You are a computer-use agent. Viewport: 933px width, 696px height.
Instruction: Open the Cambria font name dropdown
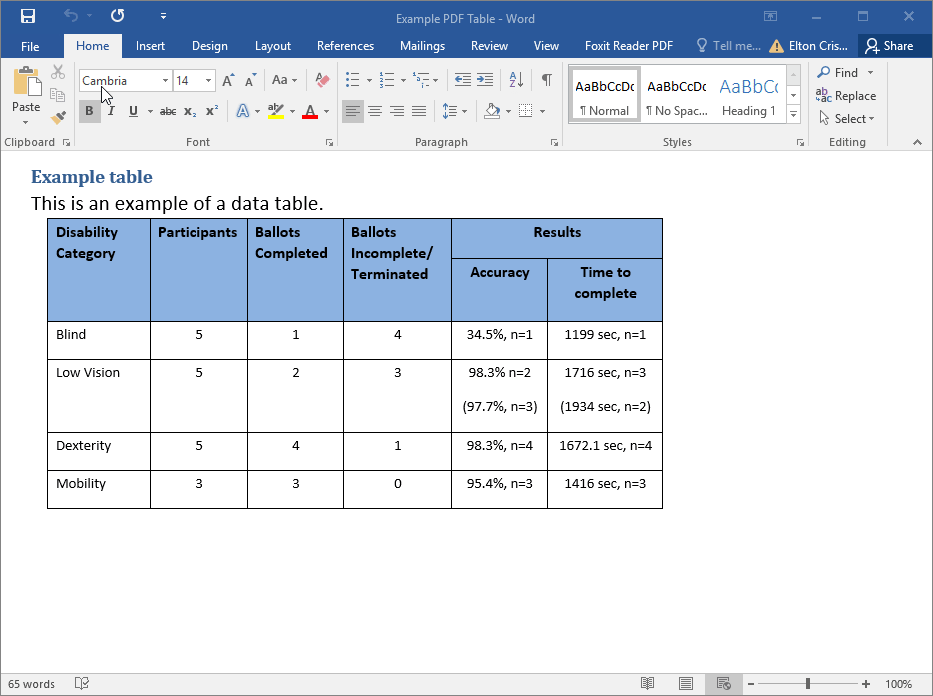[165, 80]
